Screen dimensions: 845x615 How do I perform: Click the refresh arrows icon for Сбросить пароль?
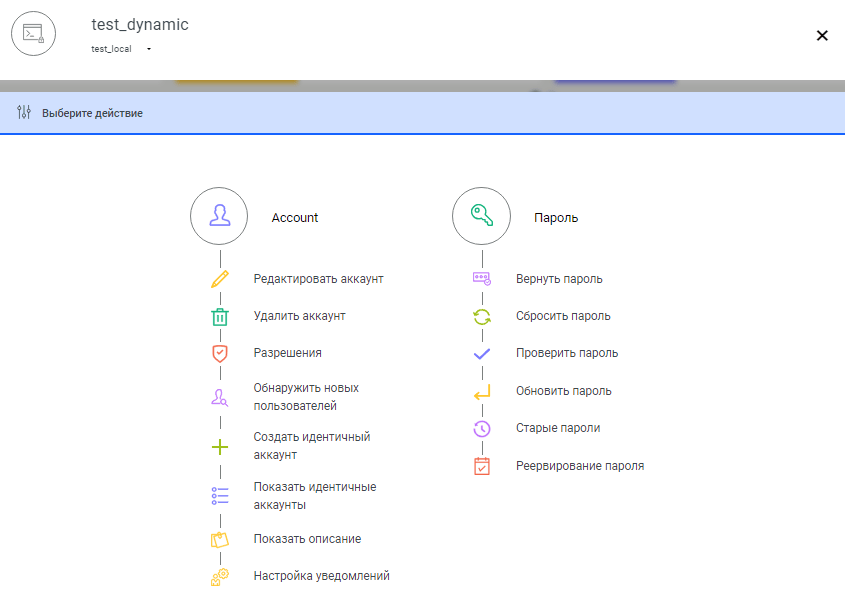point(482,317)
